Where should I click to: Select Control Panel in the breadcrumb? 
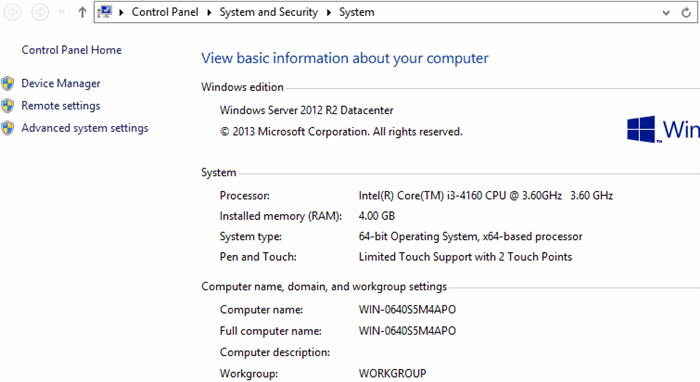coord(165,12)
